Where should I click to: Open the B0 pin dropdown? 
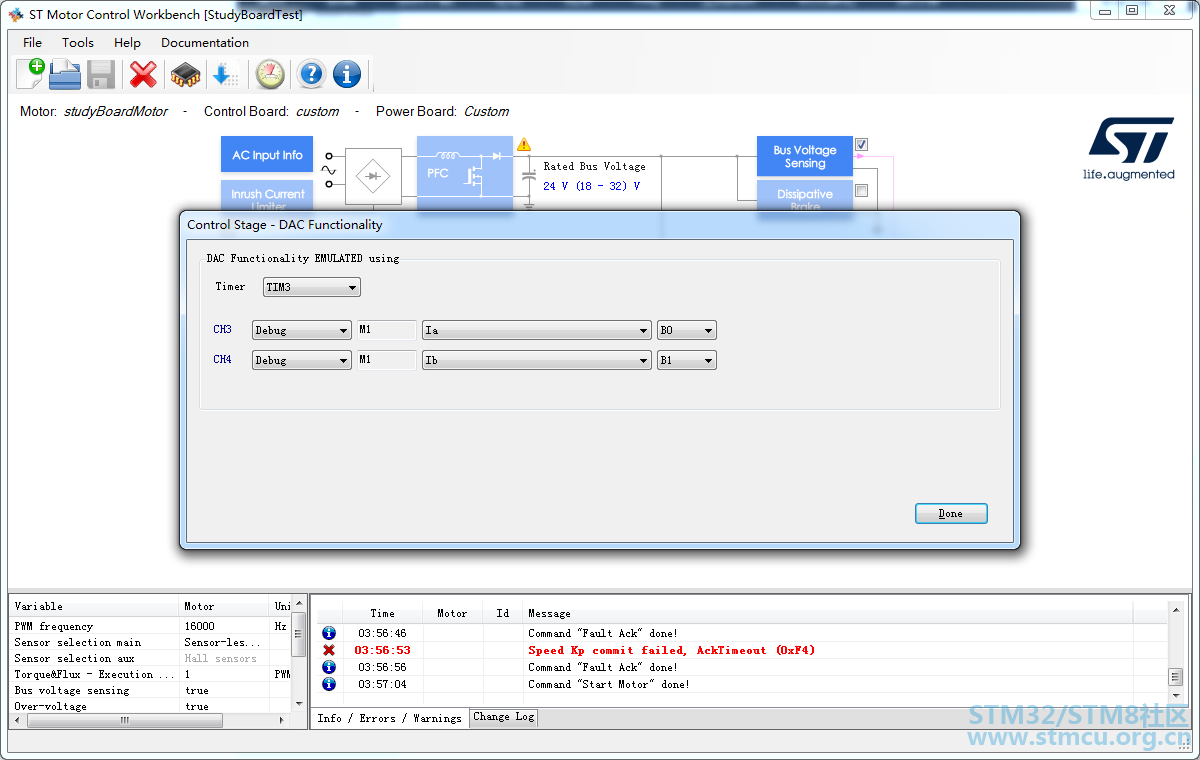point(687,330)
